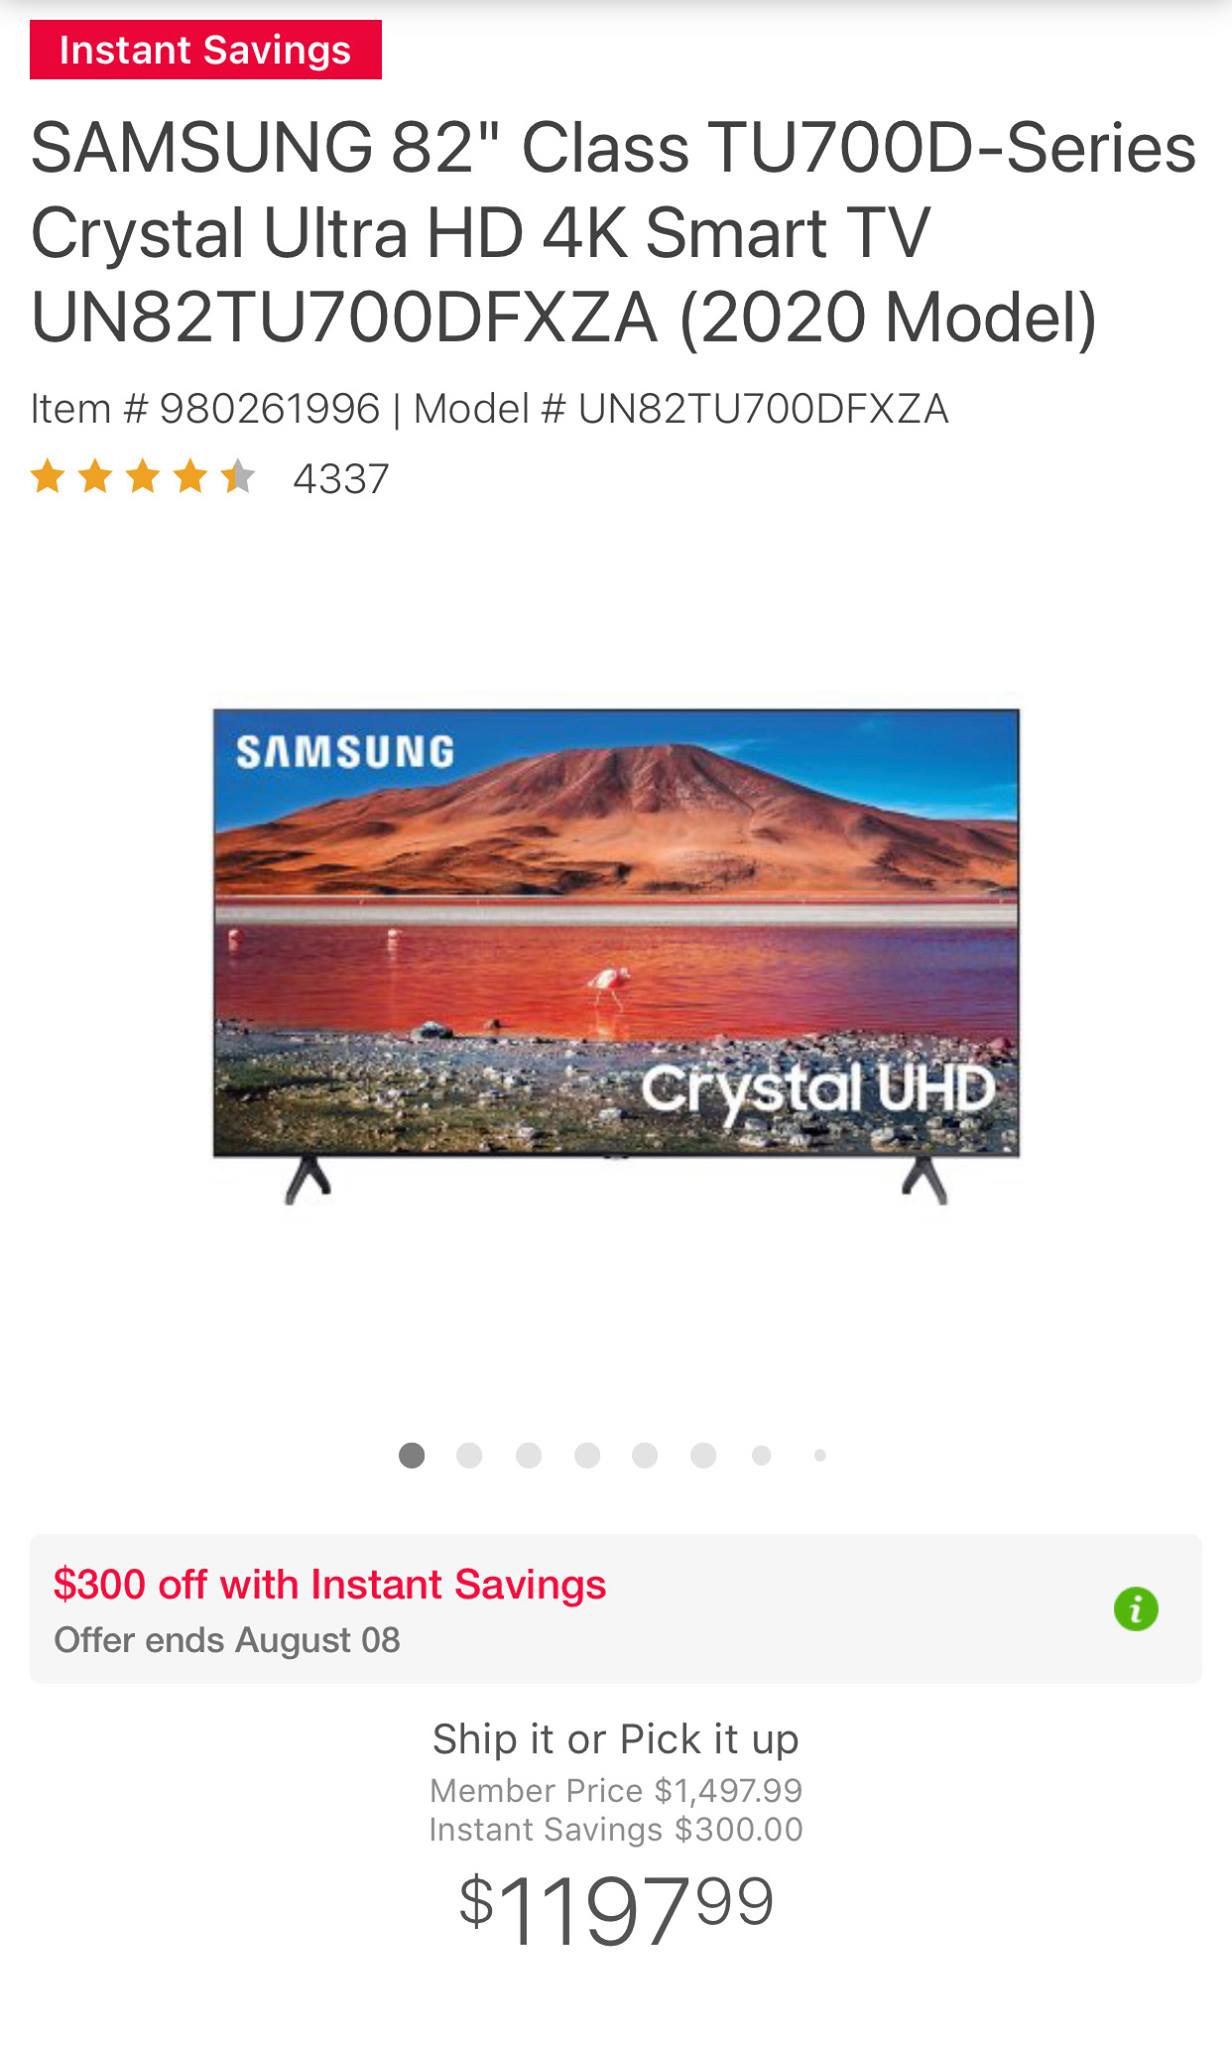Click the Item # 980261996 text

click(205, 409)
